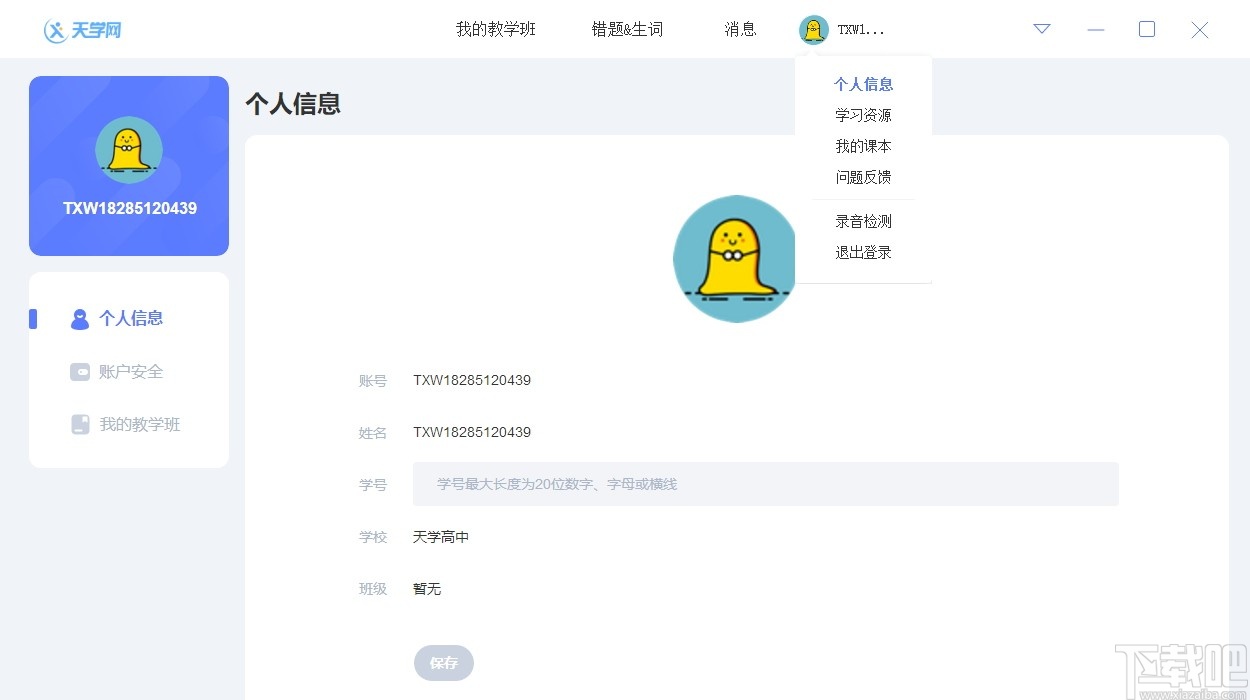Click the large avatar picture in the form

pyautogui.click(x=734, y=258)
